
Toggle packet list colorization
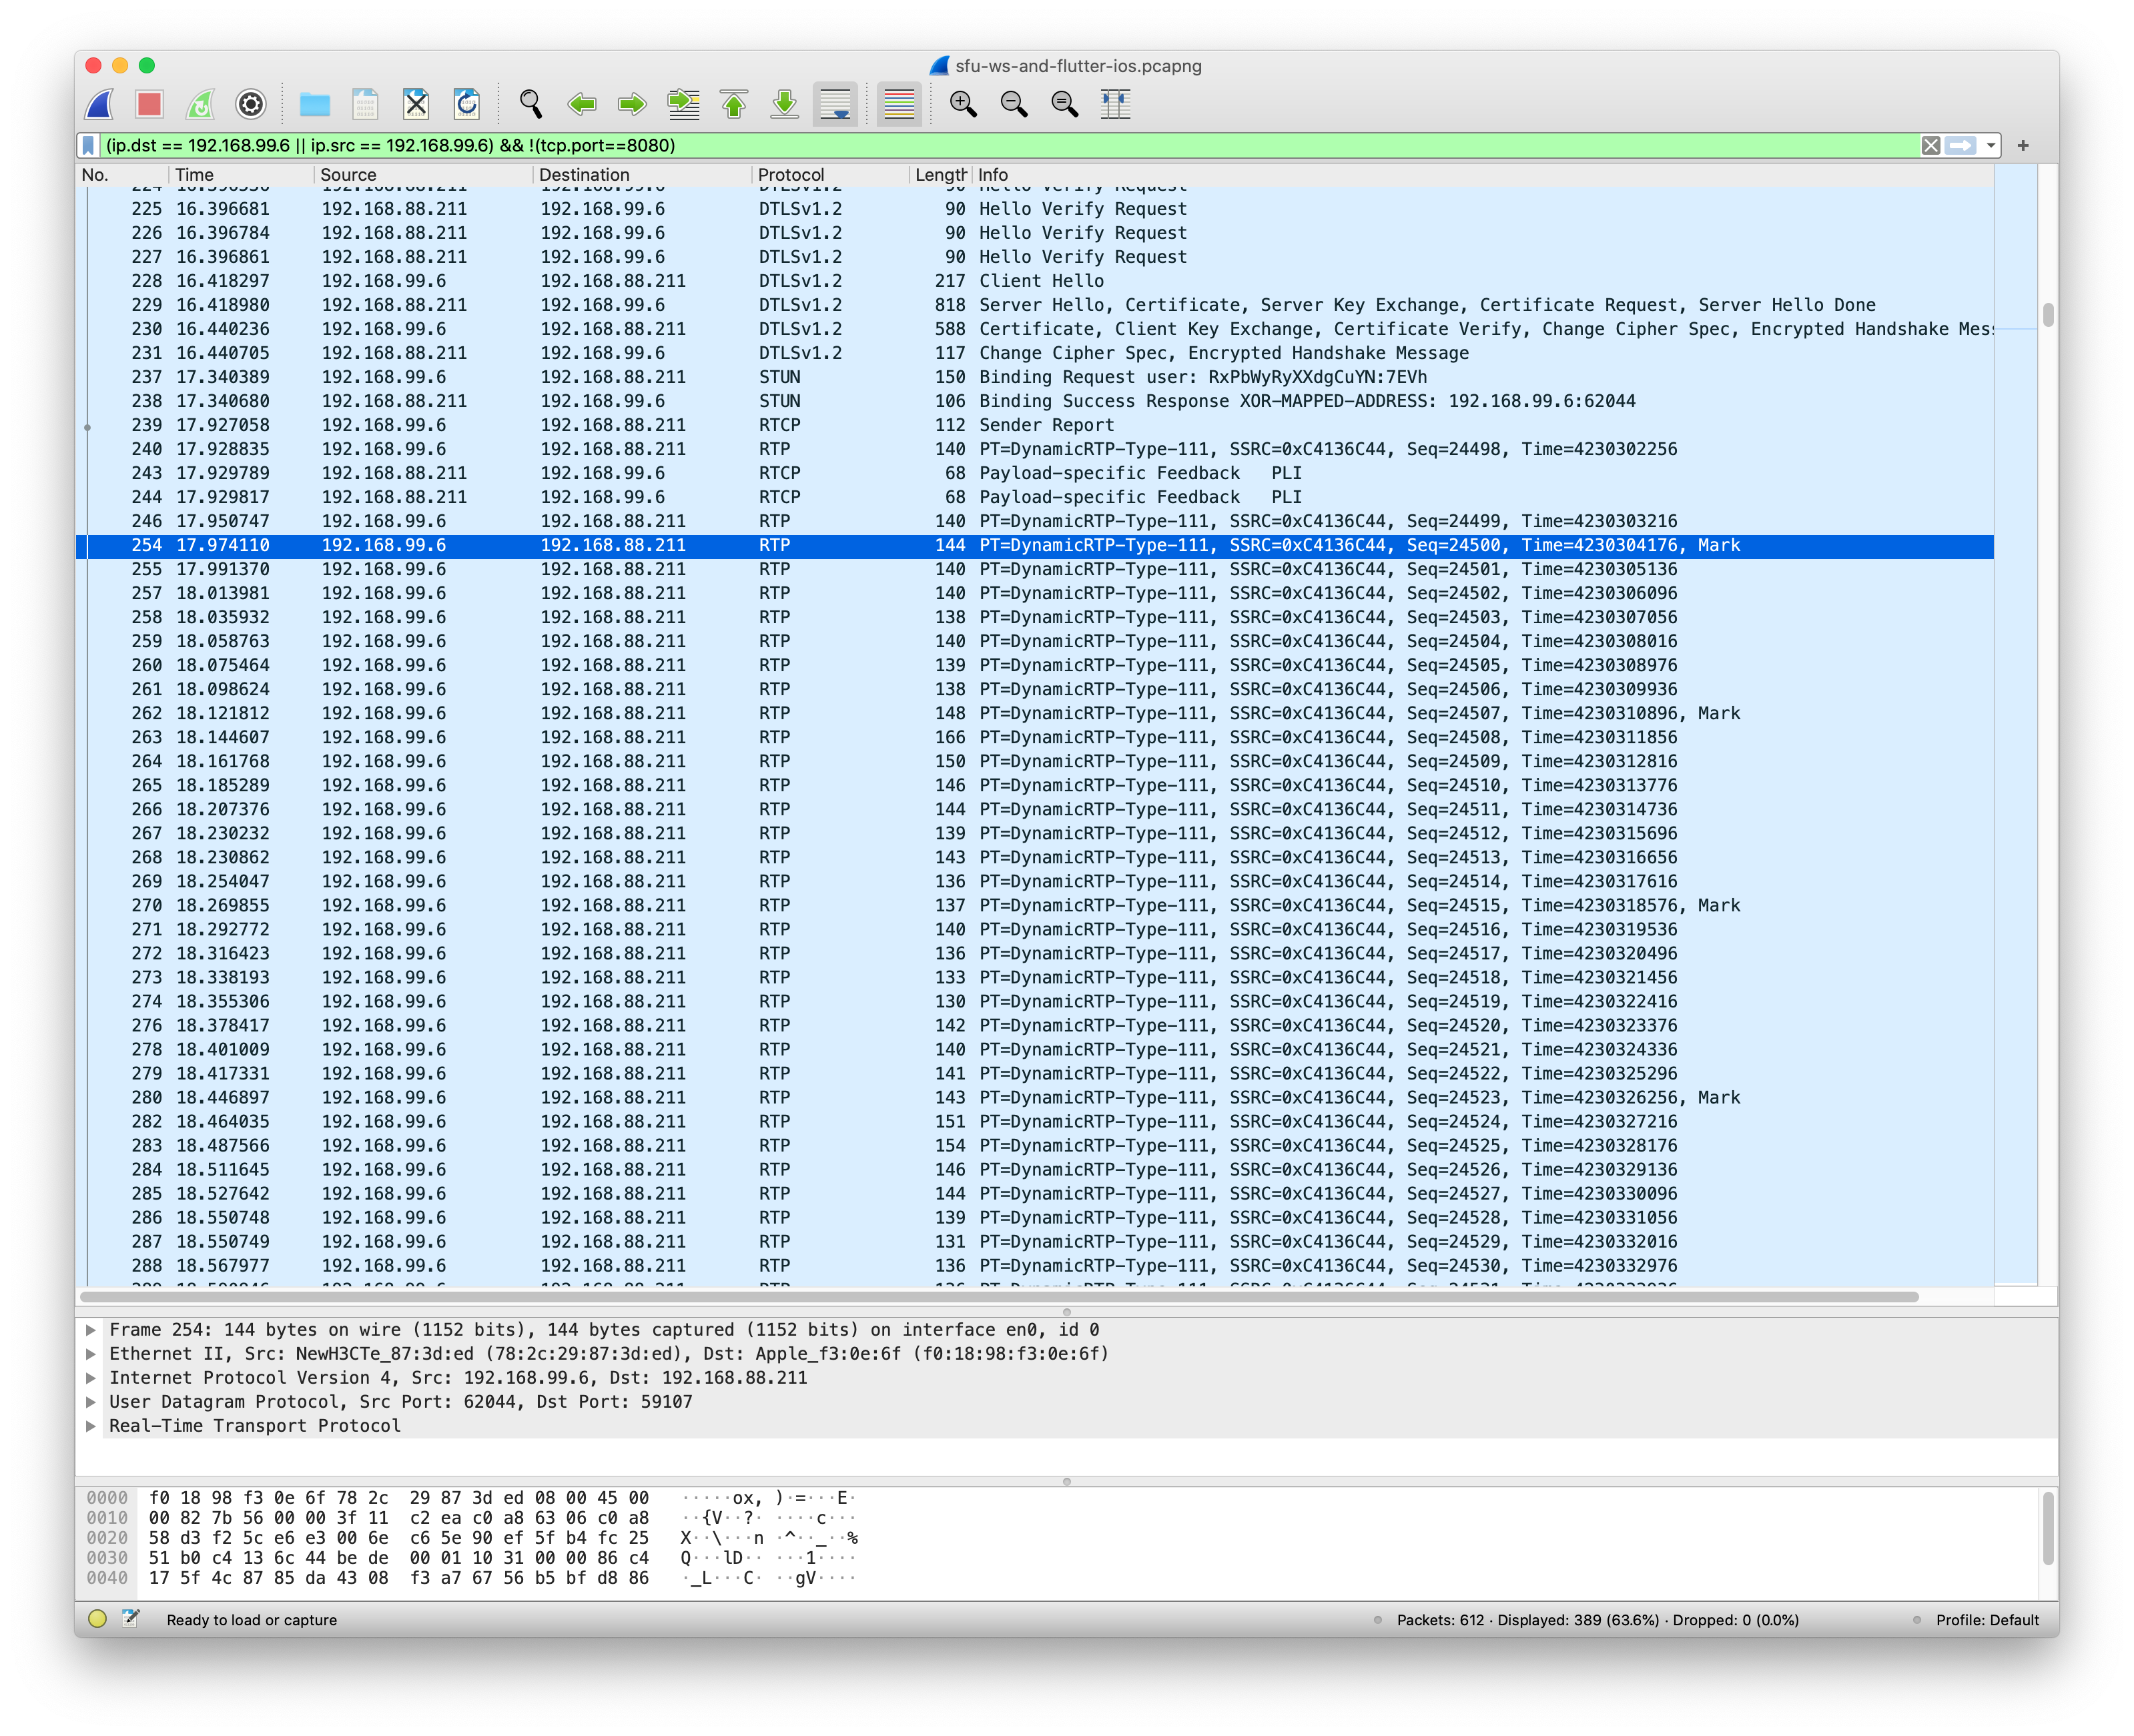tap(897, 104)
